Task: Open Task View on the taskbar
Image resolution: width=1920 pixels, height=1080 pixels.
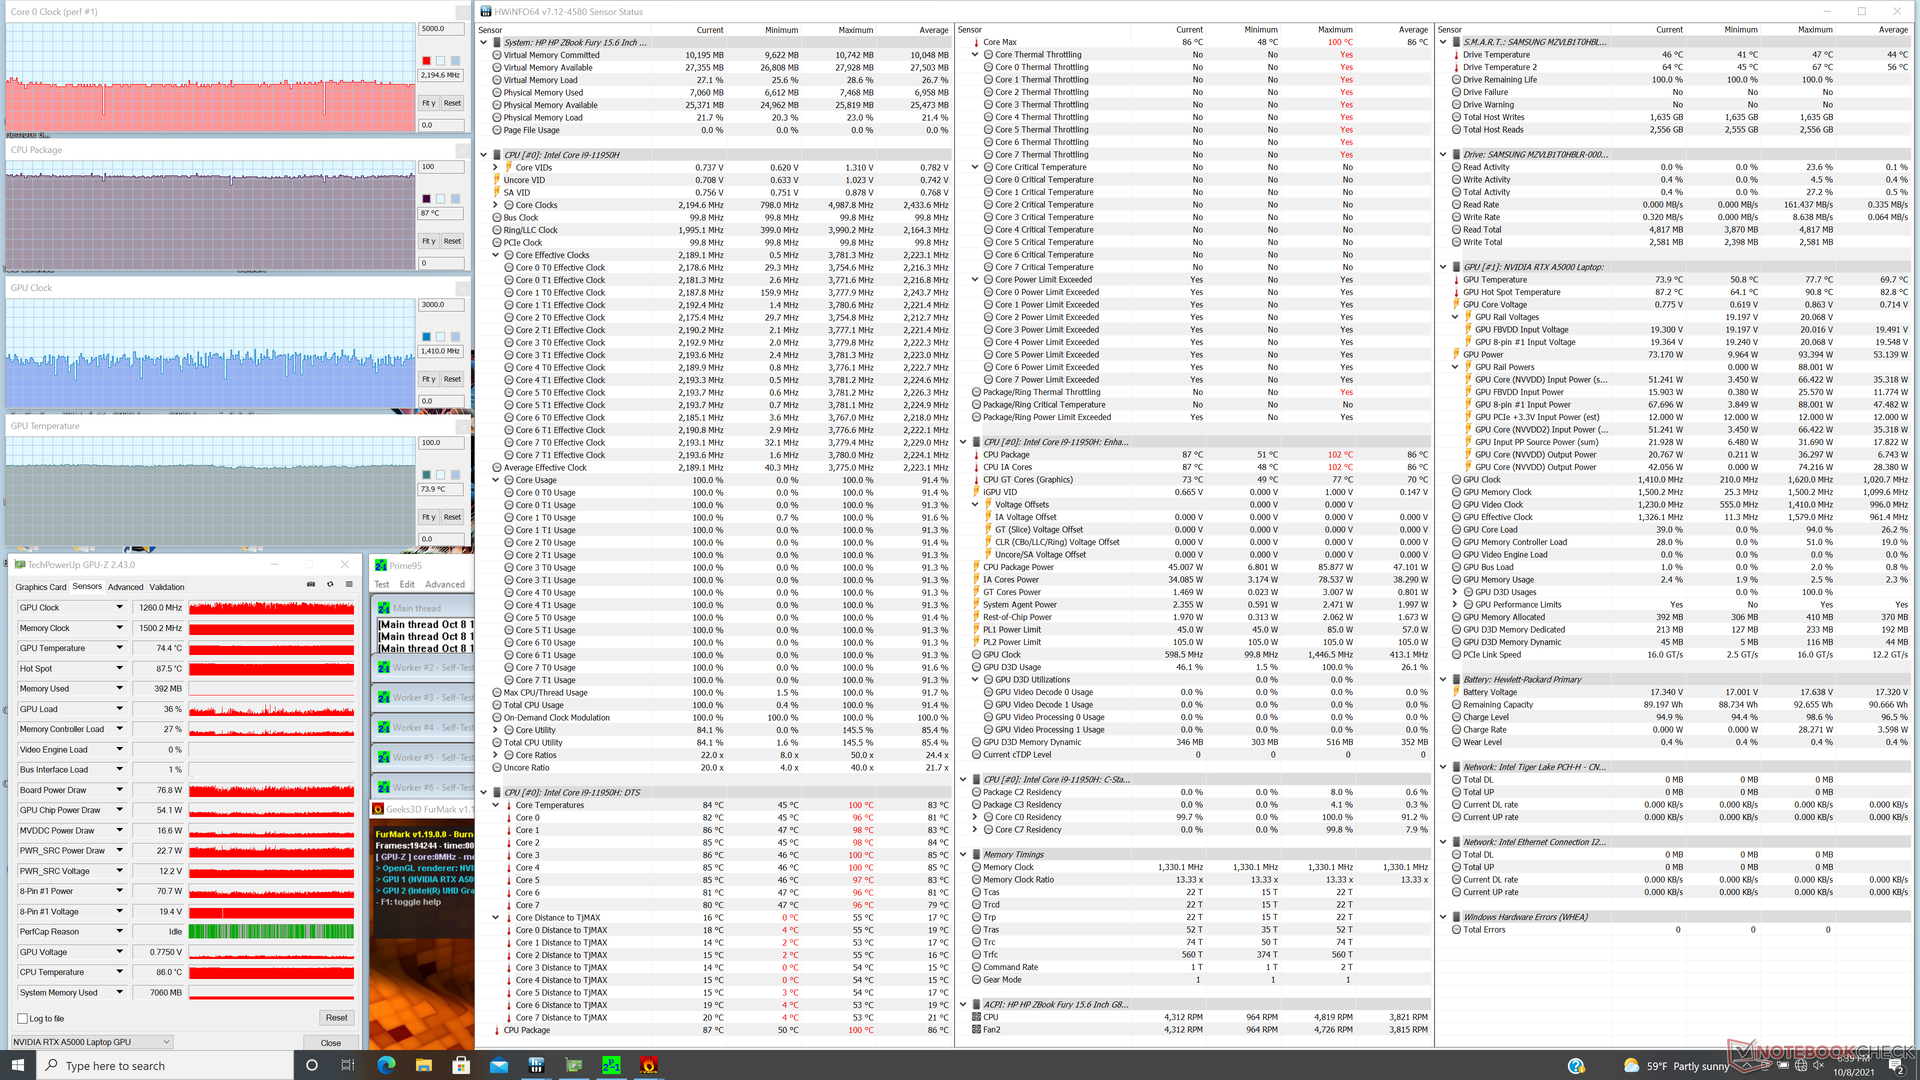Action: (x=348, y=1065)
